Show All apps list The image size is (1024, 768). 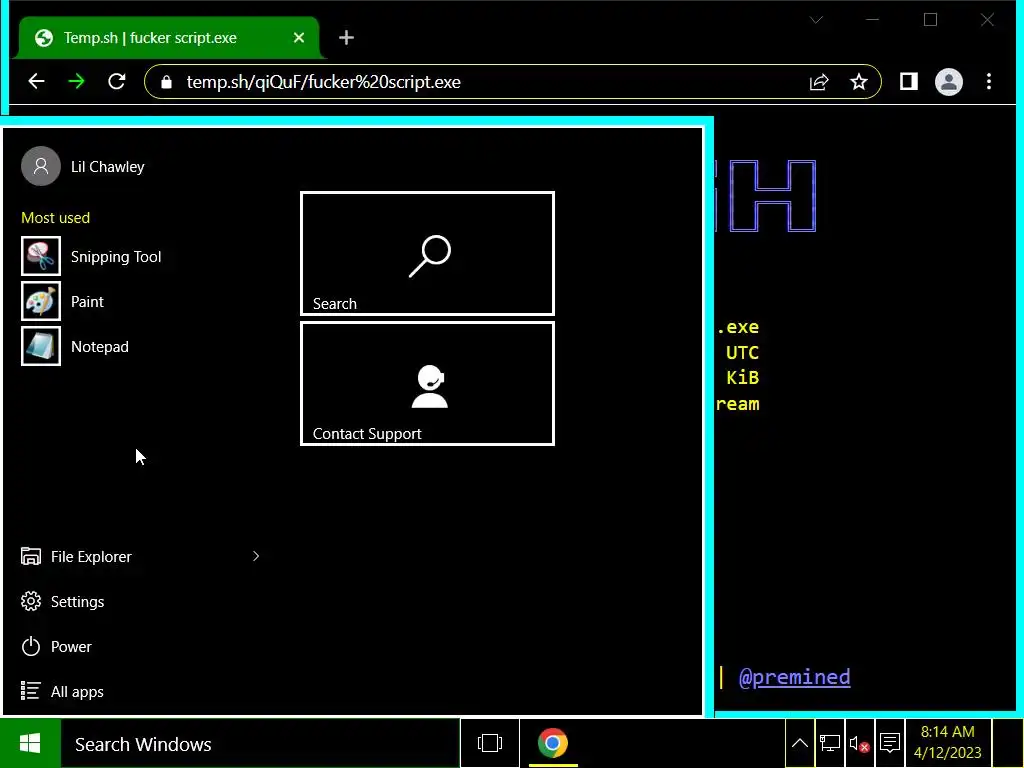[62, 692]
